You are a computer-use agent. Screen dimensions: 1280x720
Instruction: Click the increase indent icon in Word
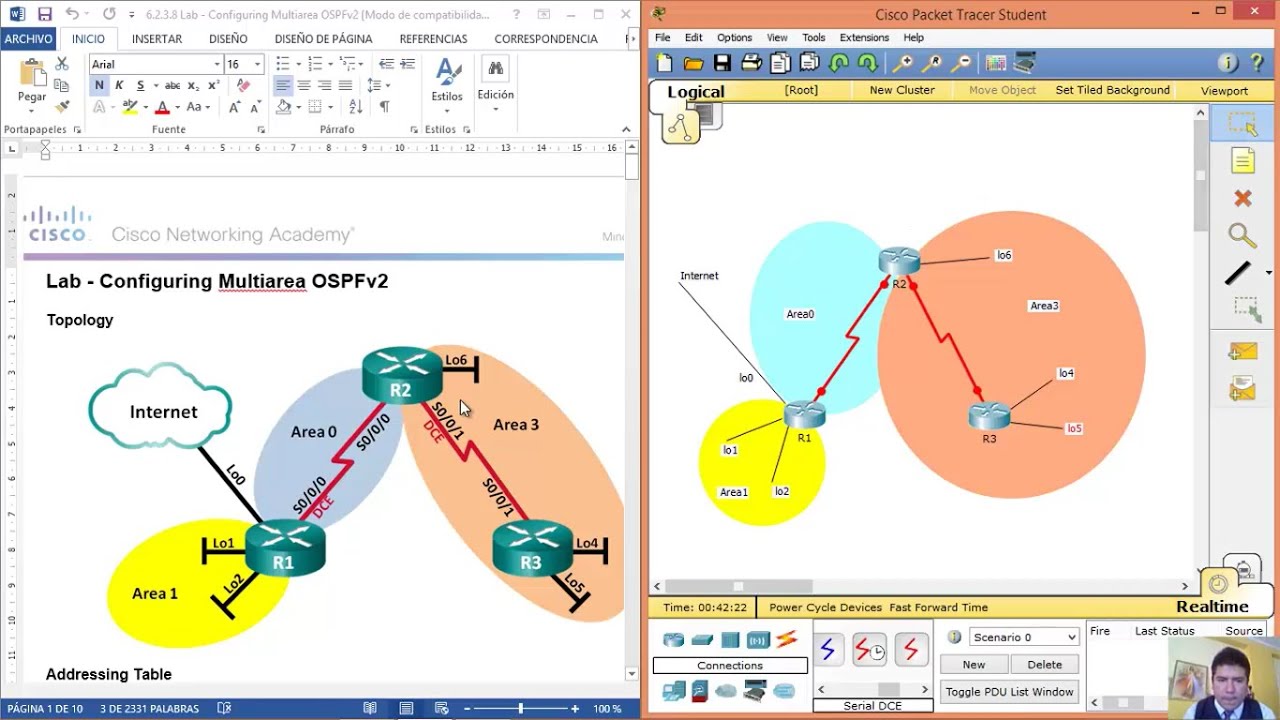point(407,64)
